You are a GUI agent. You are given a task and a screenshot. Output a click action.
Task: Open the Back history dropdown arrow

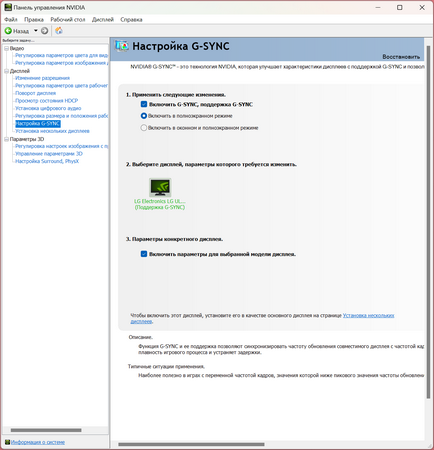pos(36,31)
